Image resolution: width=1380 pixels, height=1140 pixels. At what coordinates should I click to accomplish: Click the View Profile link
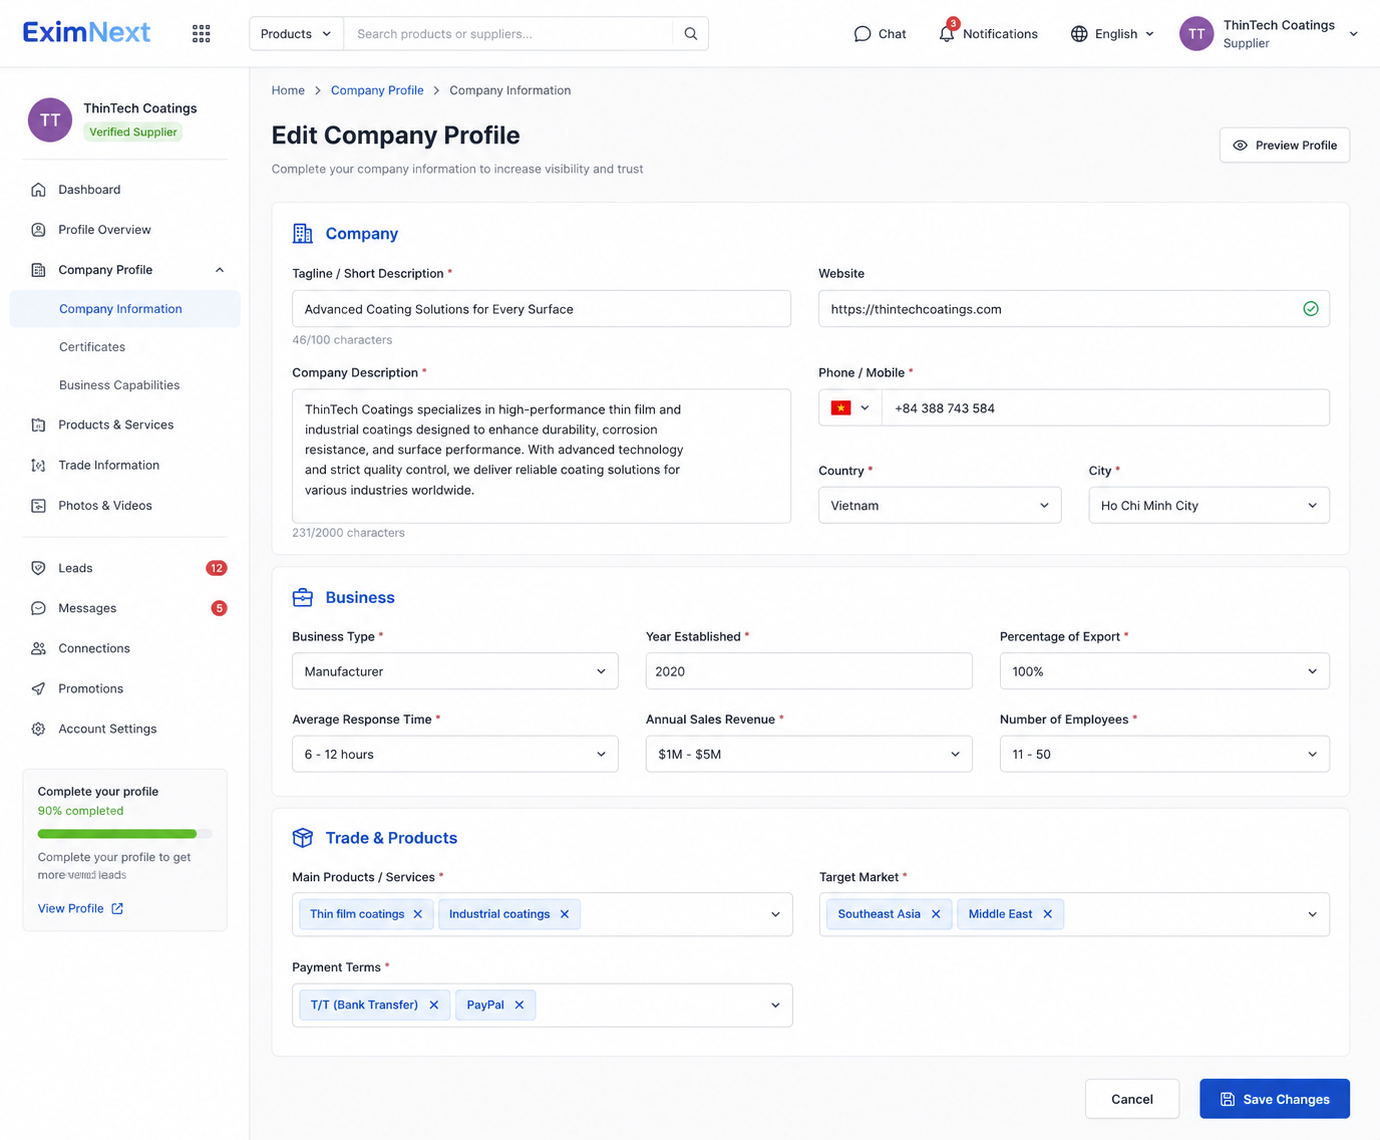[x=71, y=909]
